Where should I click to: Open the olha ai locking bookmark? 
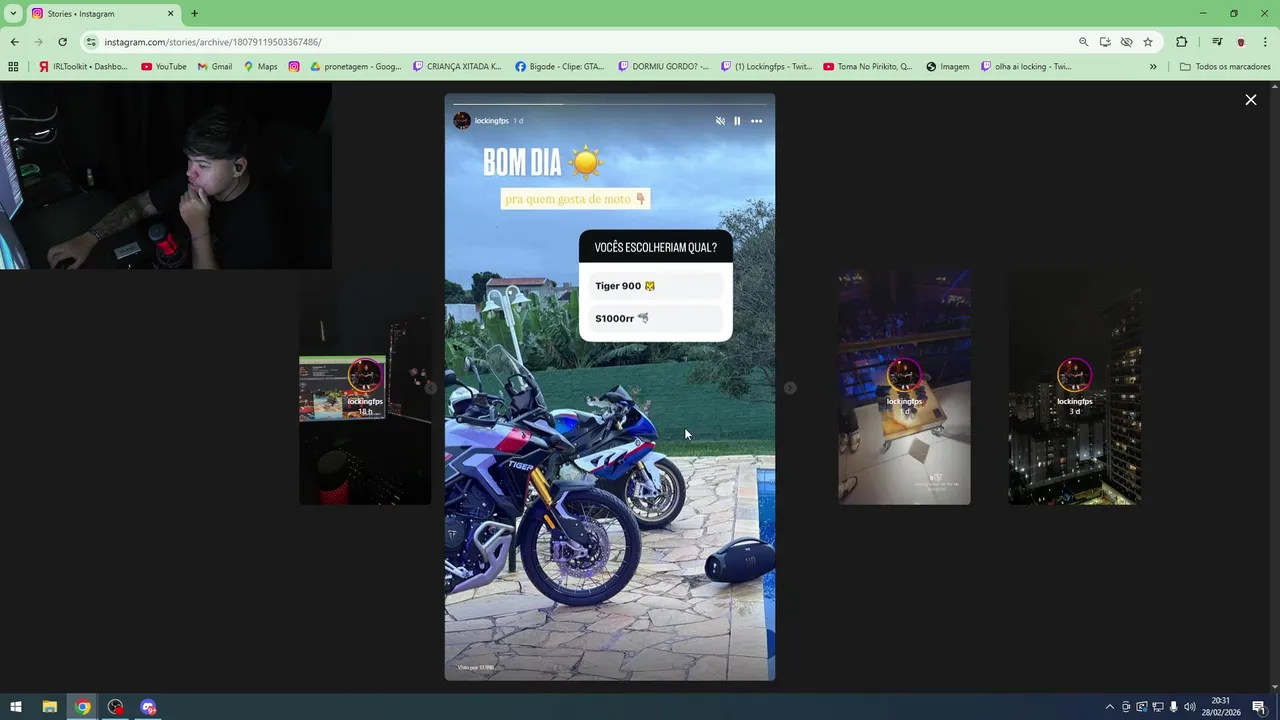pyautogui.click(x=1026, y=67)
